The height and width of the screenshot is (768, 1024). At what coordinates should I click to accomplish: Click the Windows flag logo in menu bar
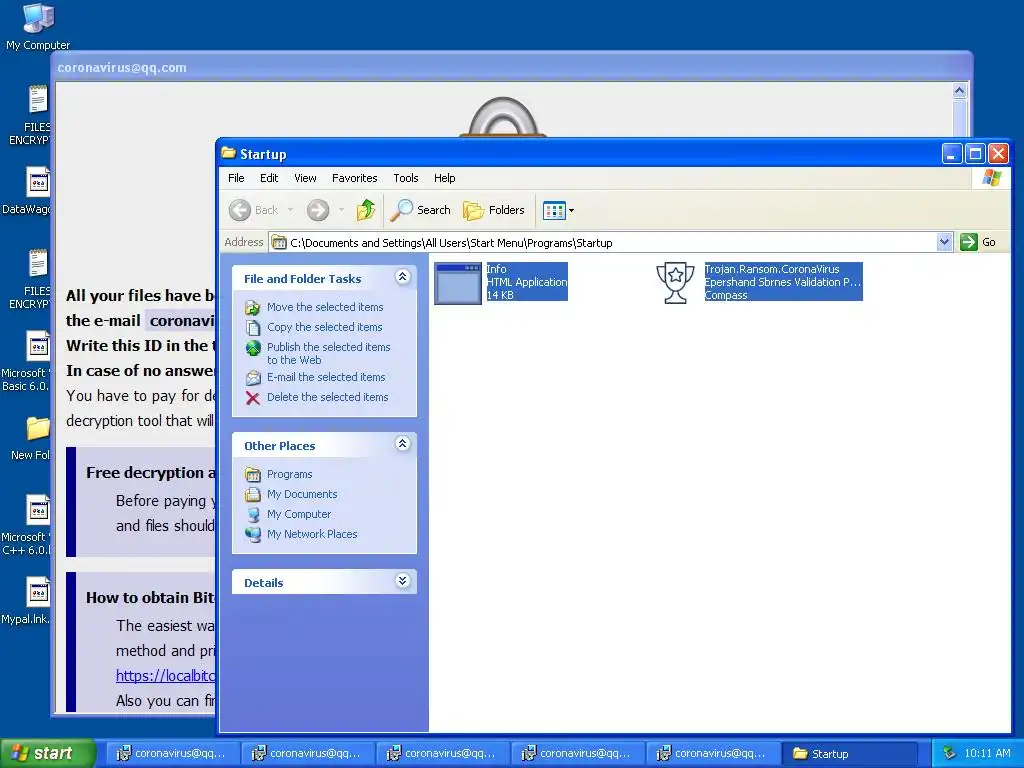point(991,178)
